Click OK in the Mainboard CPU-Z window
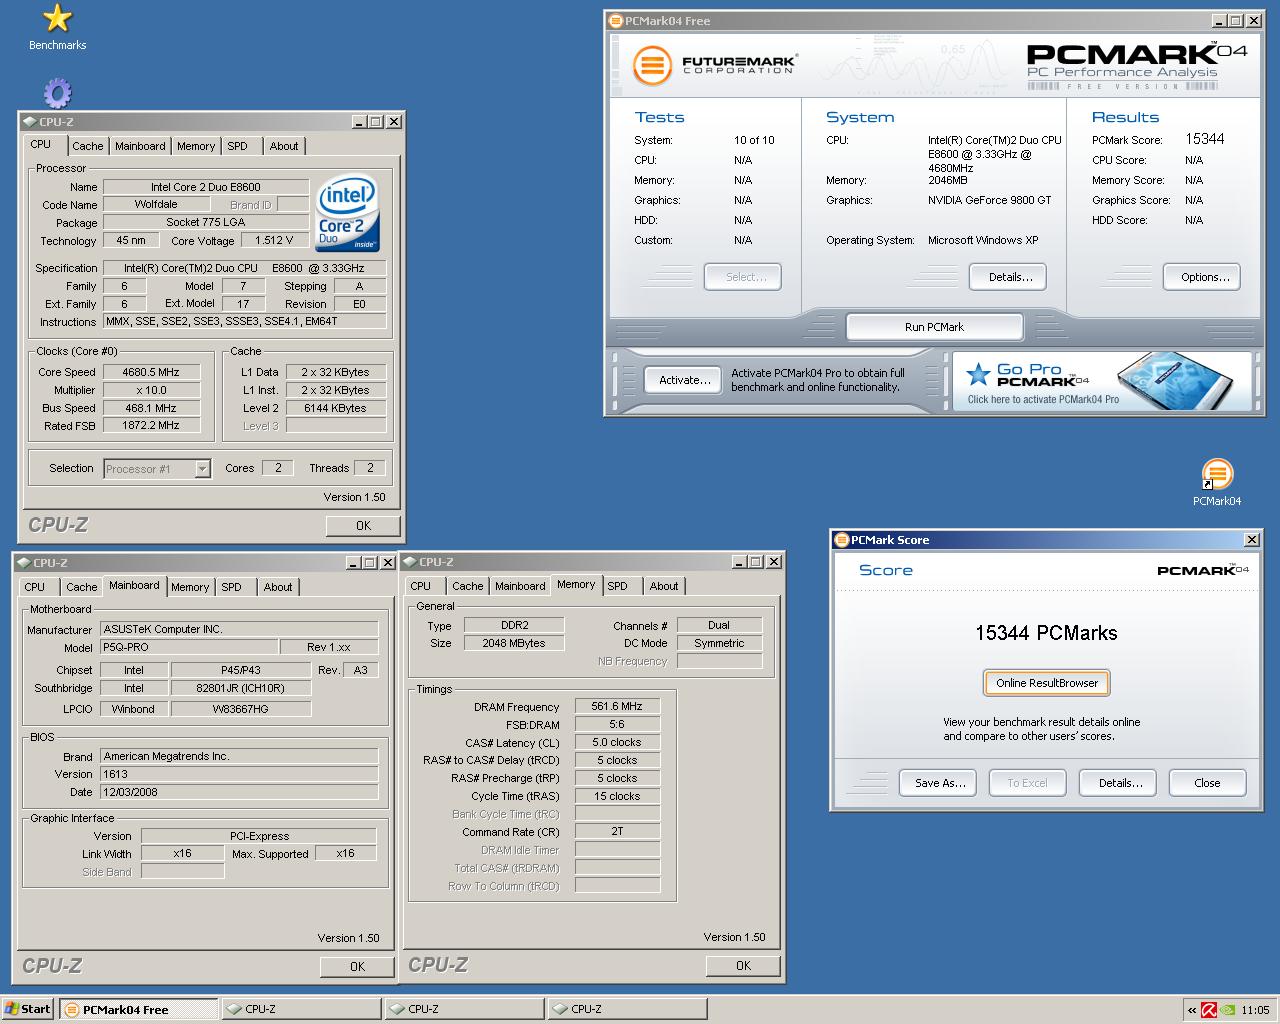This screenshot has height=1024, width=1280. [357, 966]
